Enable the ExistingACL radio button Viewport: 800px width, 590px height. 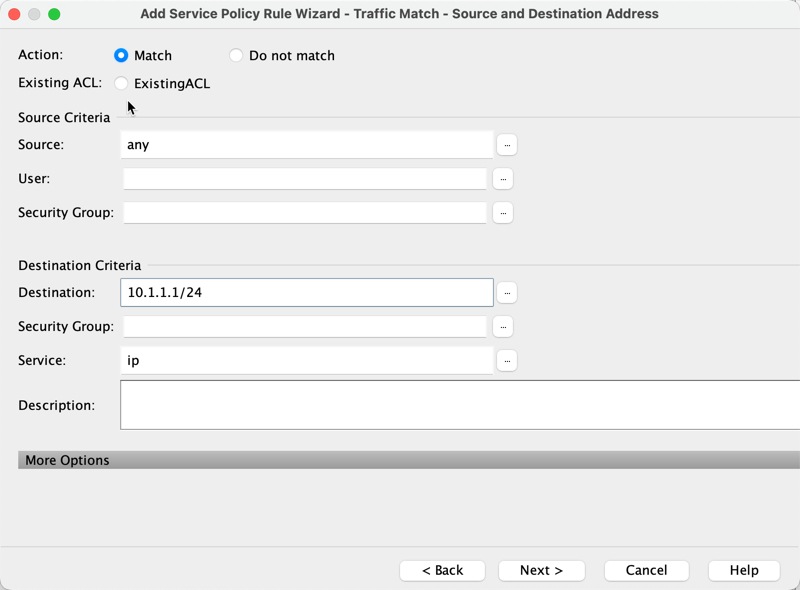pos(122,84)
